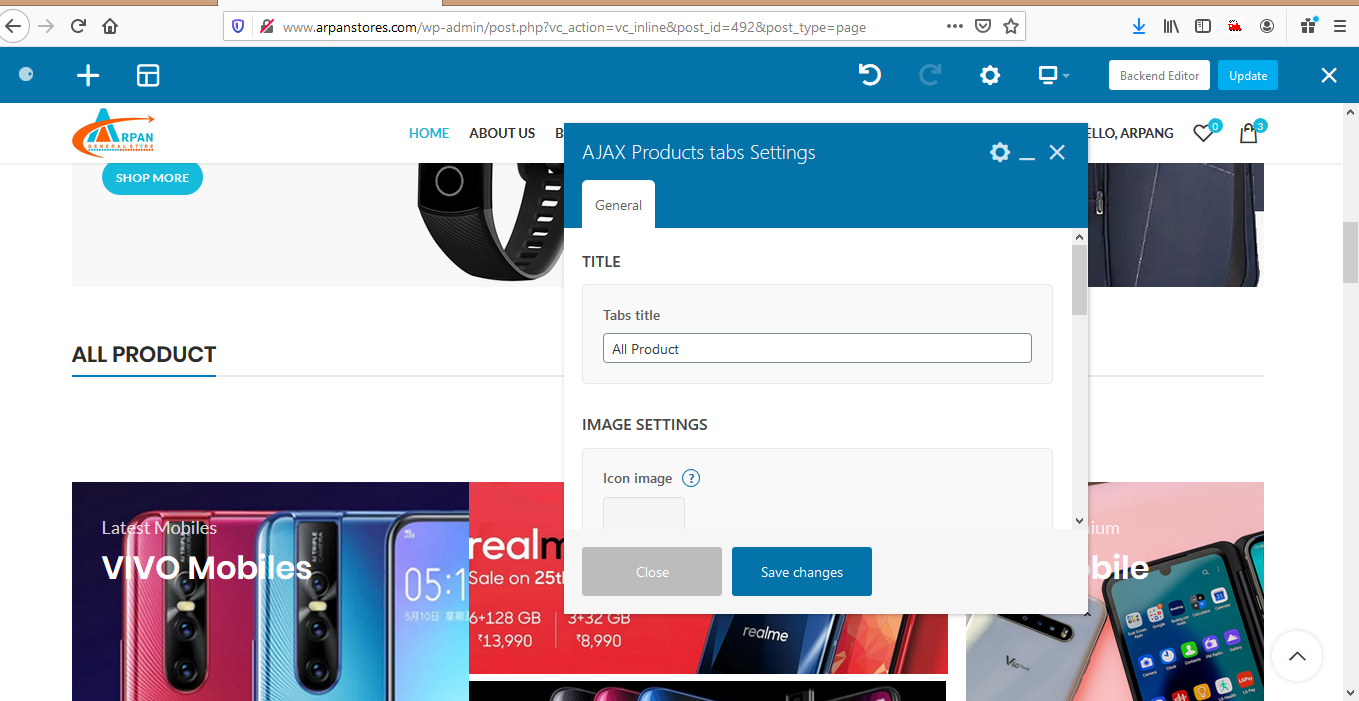Save page to Pocket
This screenshot has height=701, width=1359.
click(983, 27)
